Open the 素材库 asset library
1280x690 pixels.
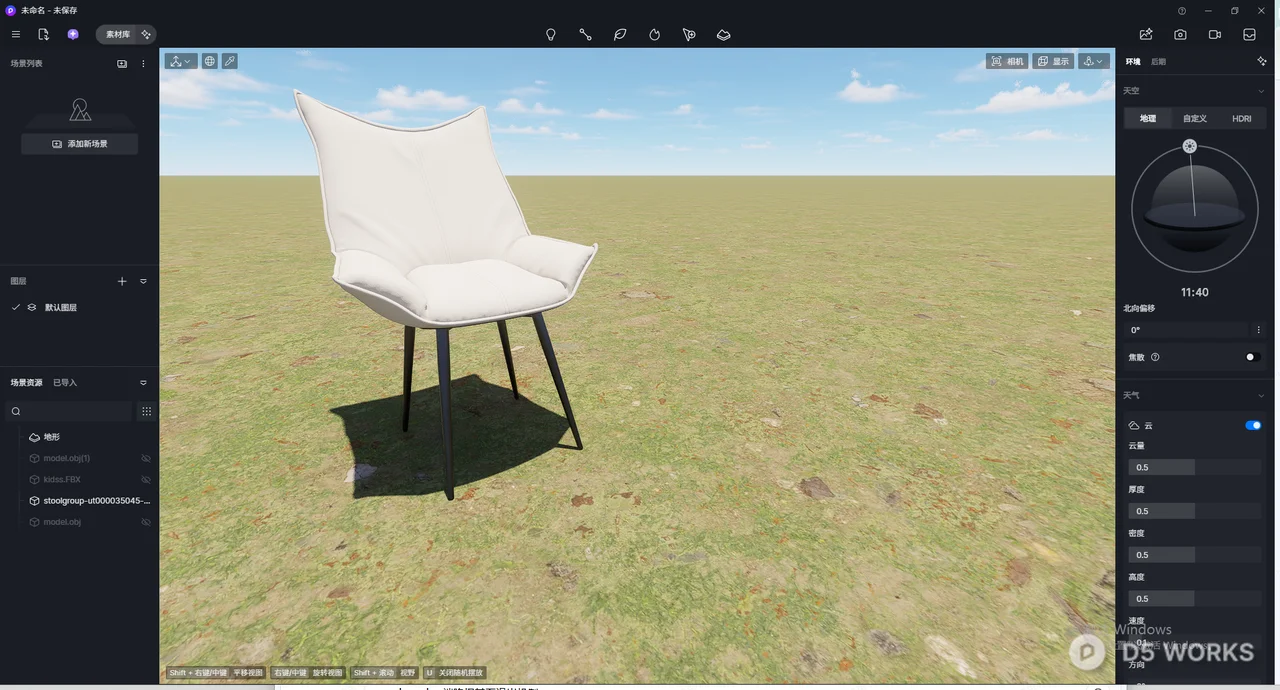click(118, 34)
